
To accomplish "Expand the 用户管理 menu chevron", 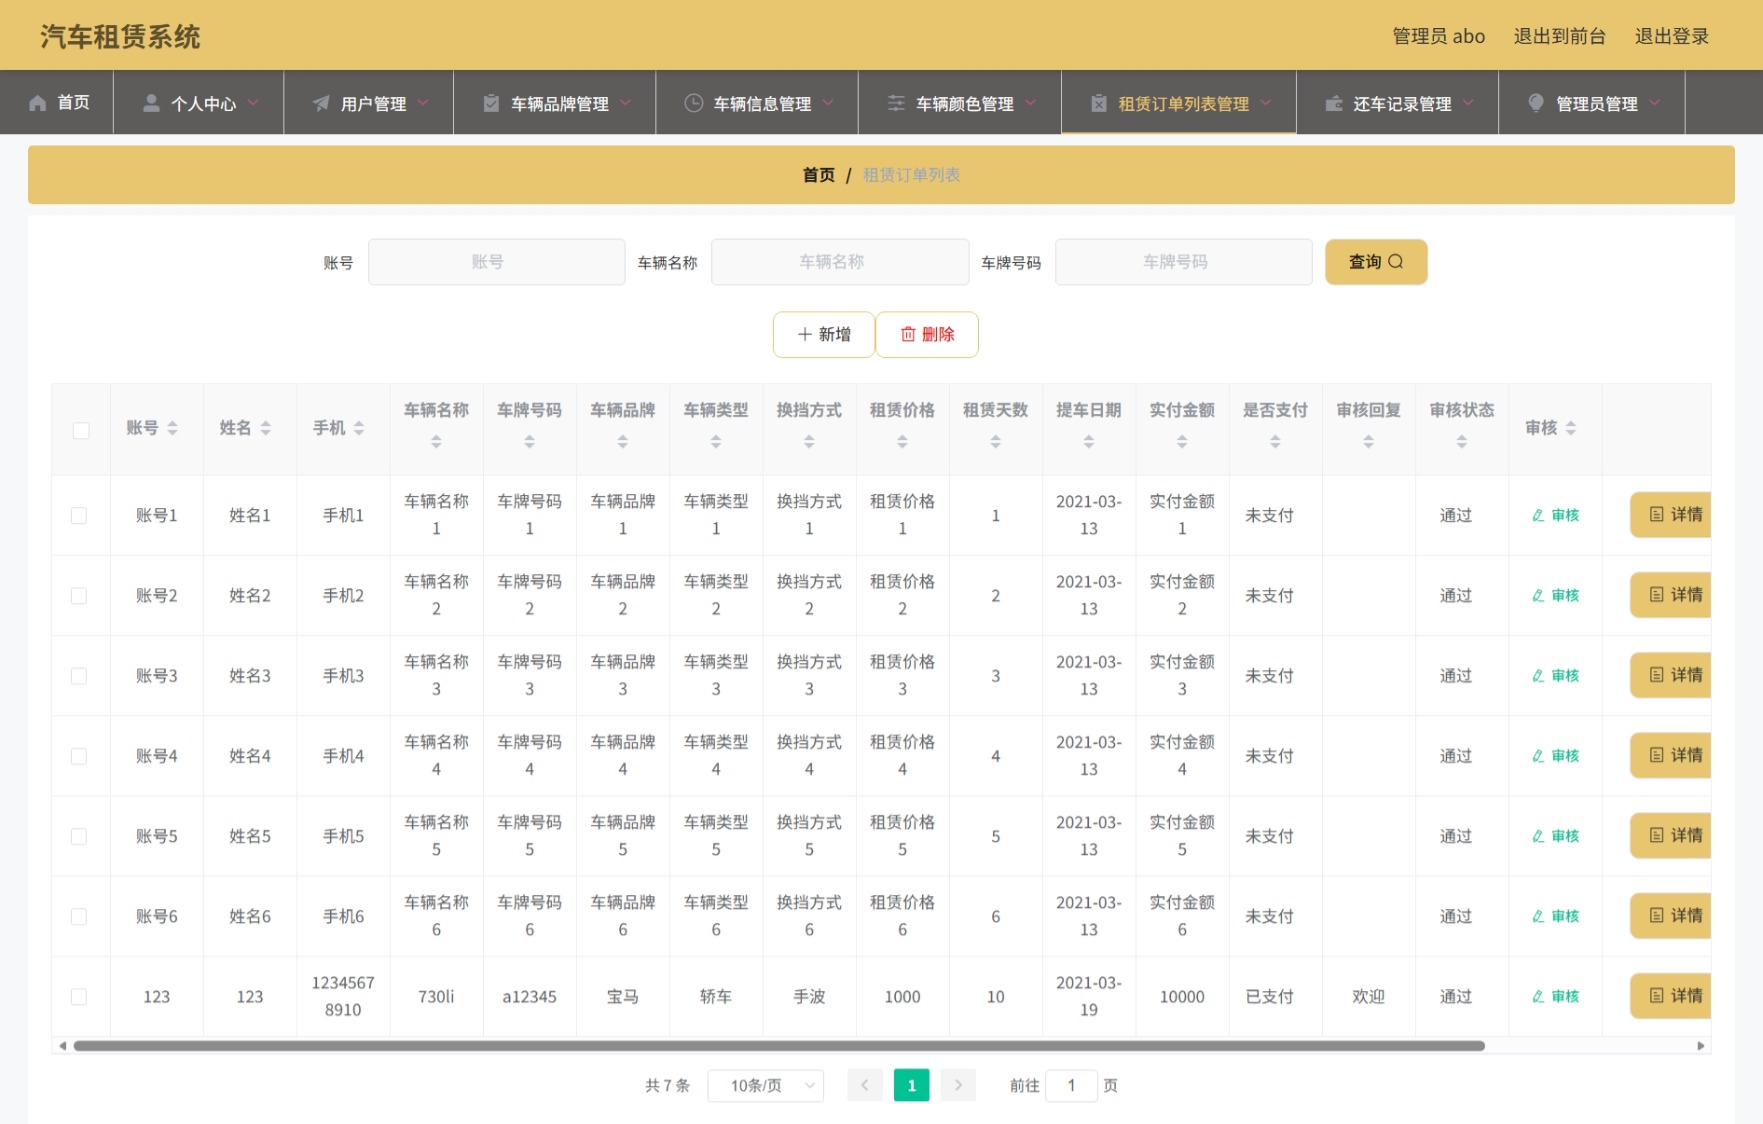I will click(423, 103).
